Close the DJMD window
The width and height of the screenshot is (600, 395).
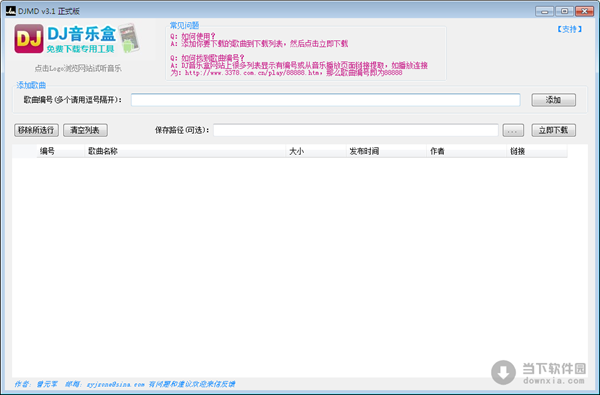584,11
